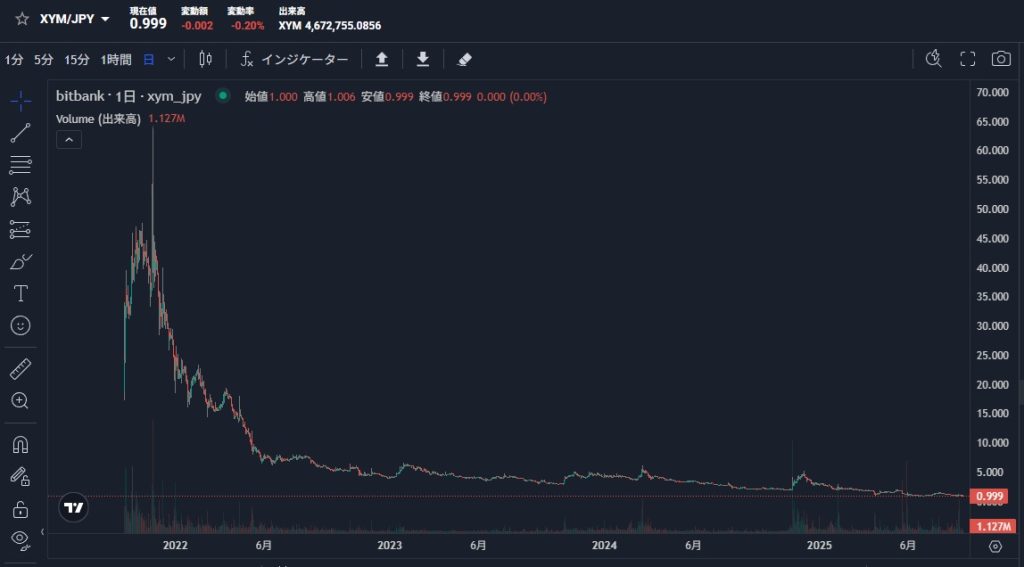Select the 日 daily timeframe
This screenshot has width=1024, height=567.
tap(149, 60)
